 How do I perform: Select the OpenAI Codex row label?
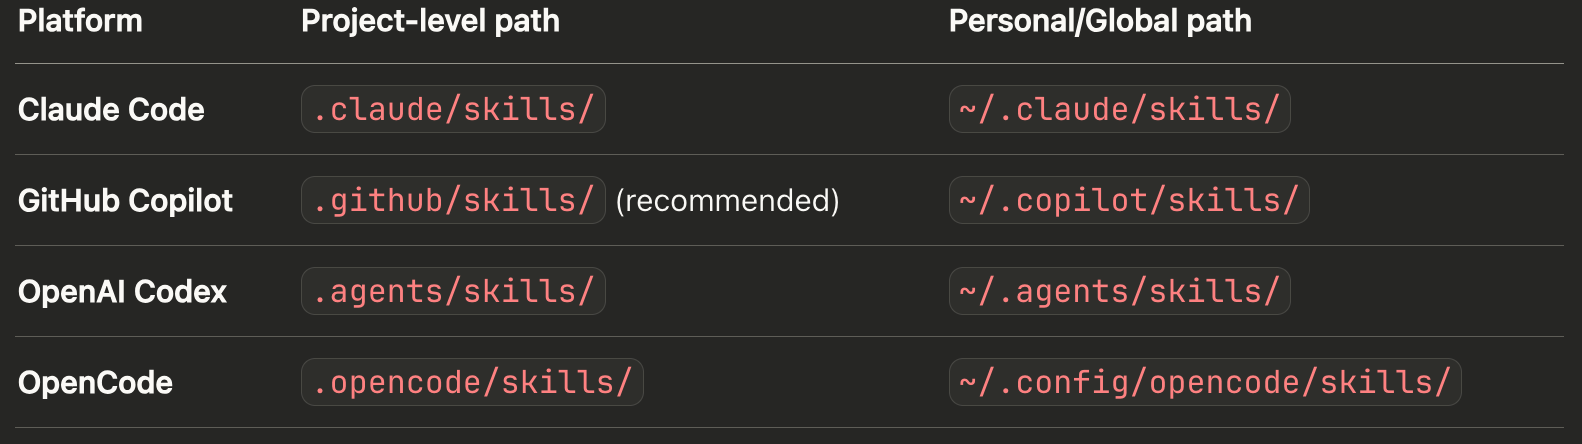click(x=122, y=292)
